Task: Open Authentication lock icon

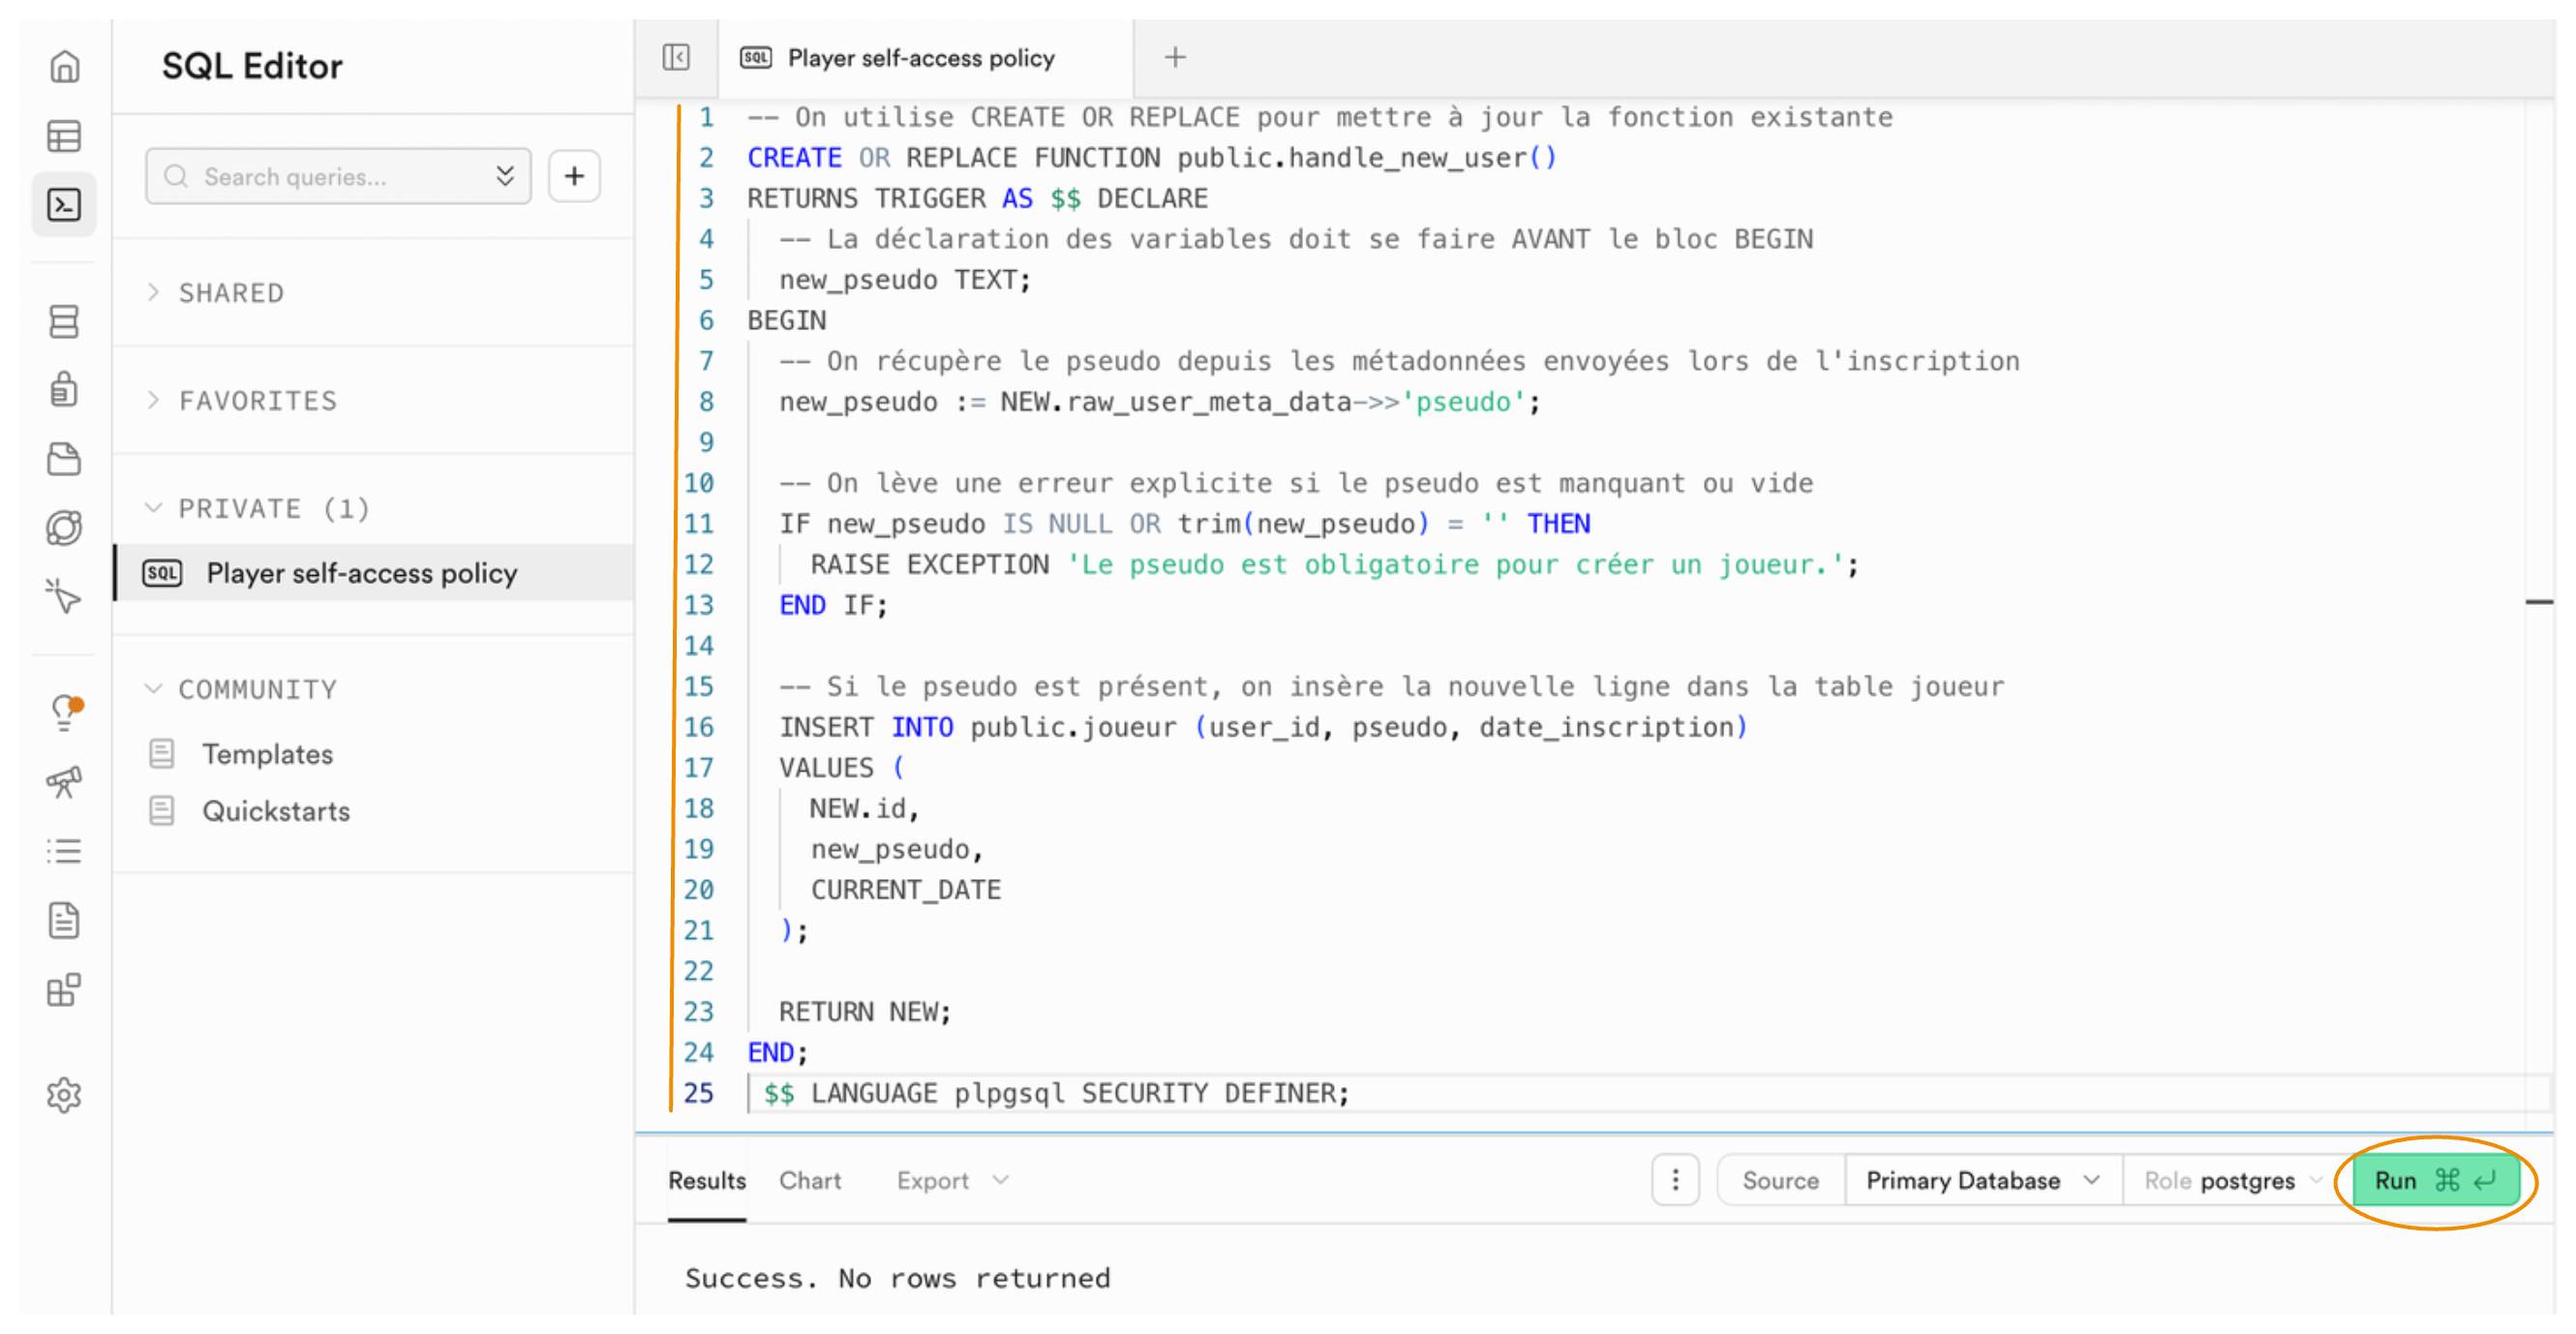Action: 65,389
